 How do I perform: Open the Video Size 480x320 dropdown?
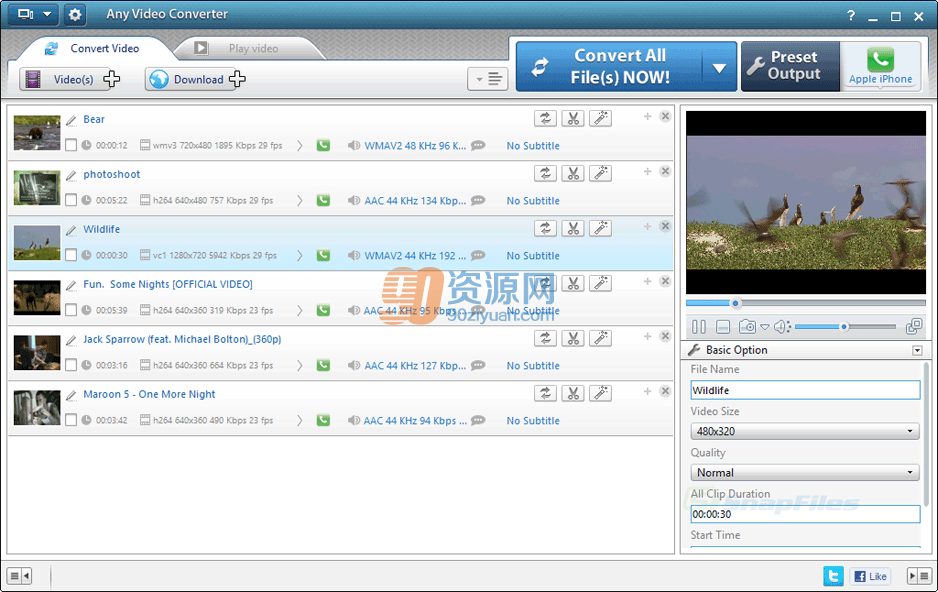[x=805, y=431]
